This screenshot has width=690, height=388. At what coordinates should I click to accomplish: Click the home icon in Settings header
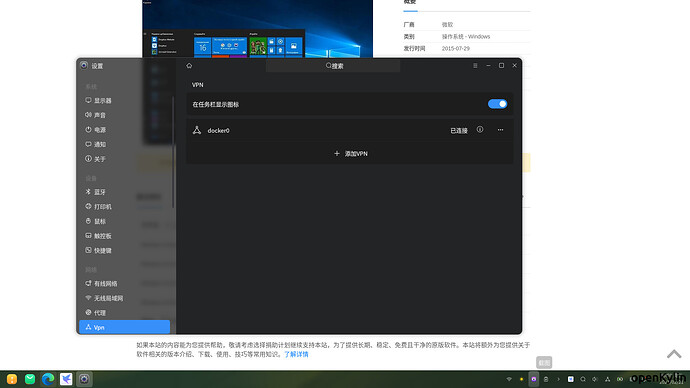click(189, 66)
